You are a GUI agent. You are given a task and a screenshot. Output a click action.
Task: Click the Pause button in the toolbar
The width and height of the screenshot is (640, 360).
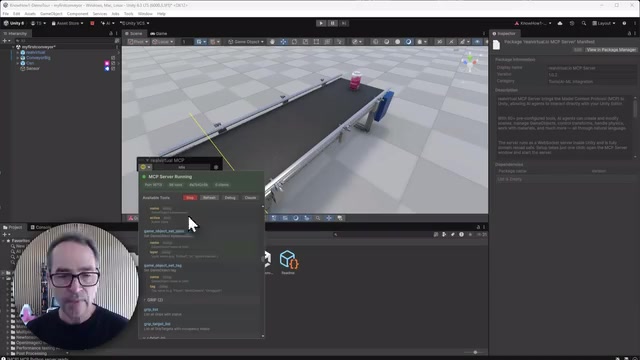333,23
